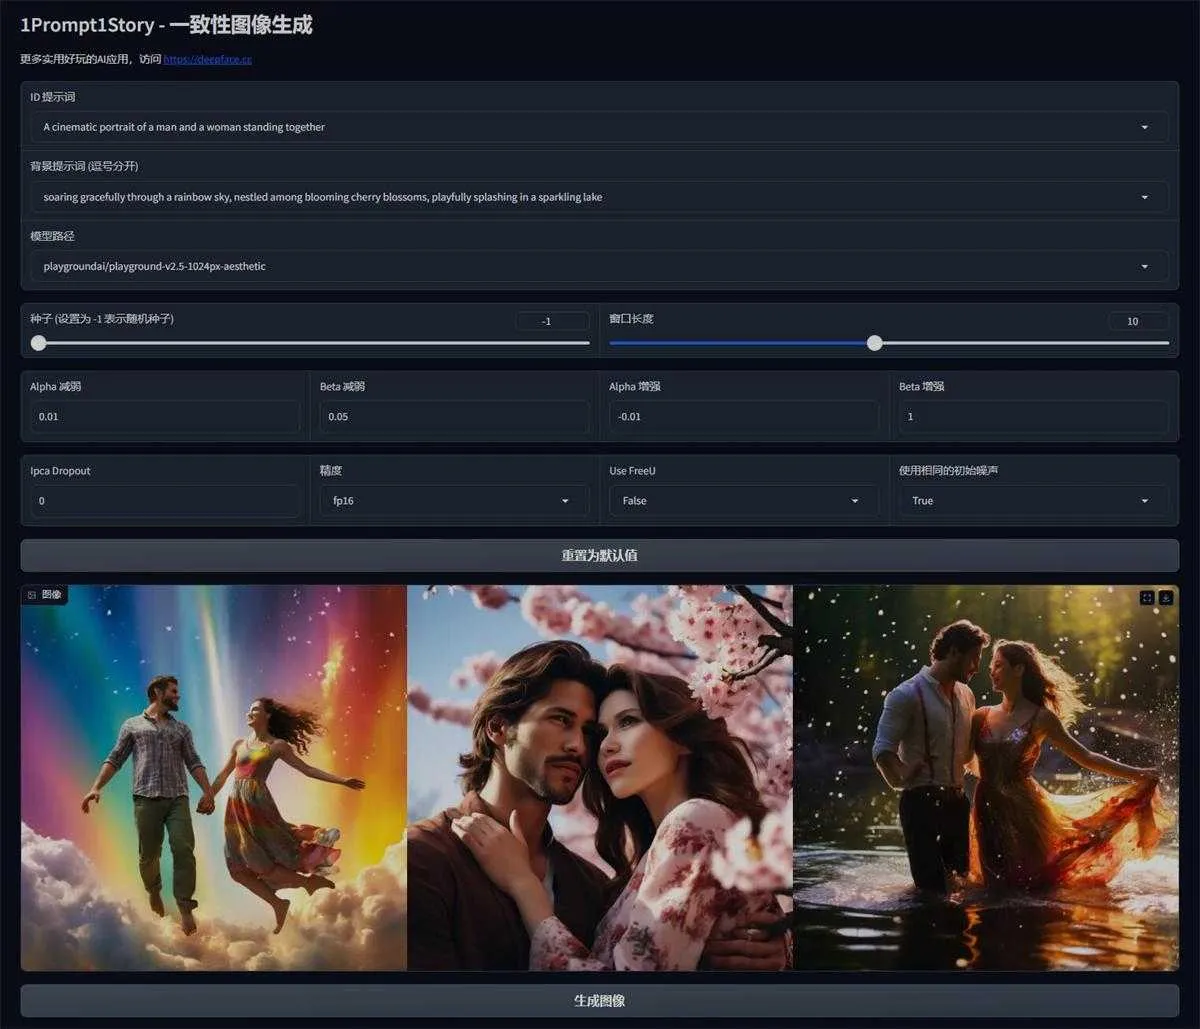The image size is (1200, 1029).
Task: Expand the Use FreeU dropdown
Action: click(744, 501)
